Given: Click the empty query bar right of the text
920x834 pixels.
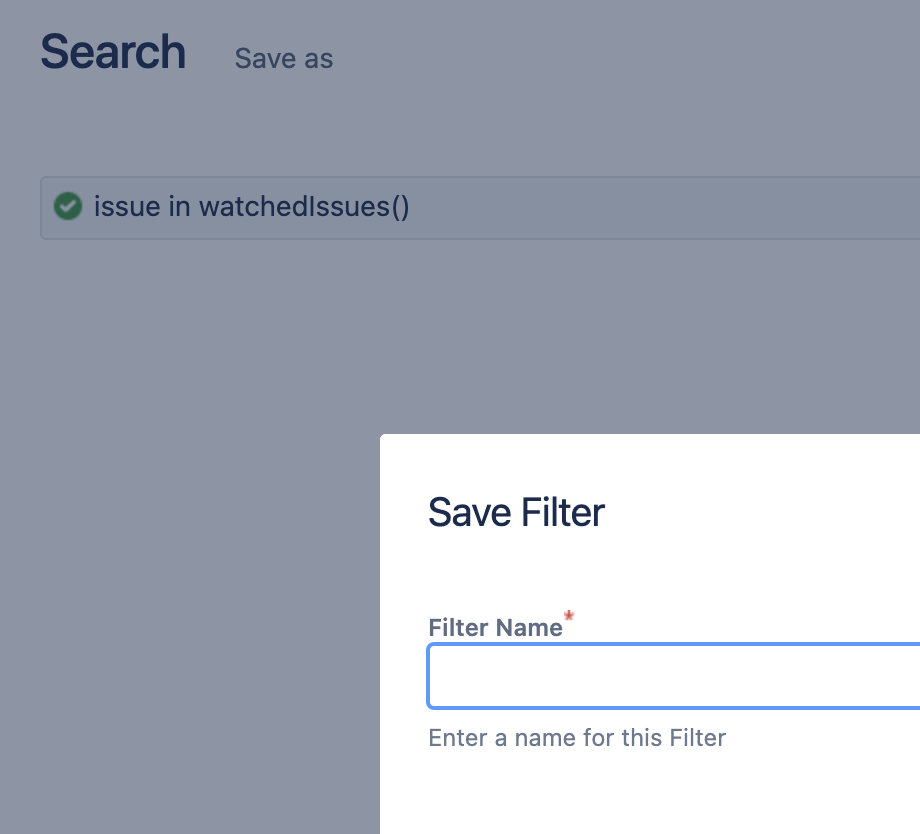Looking at the screenshot, I should 700,208.
